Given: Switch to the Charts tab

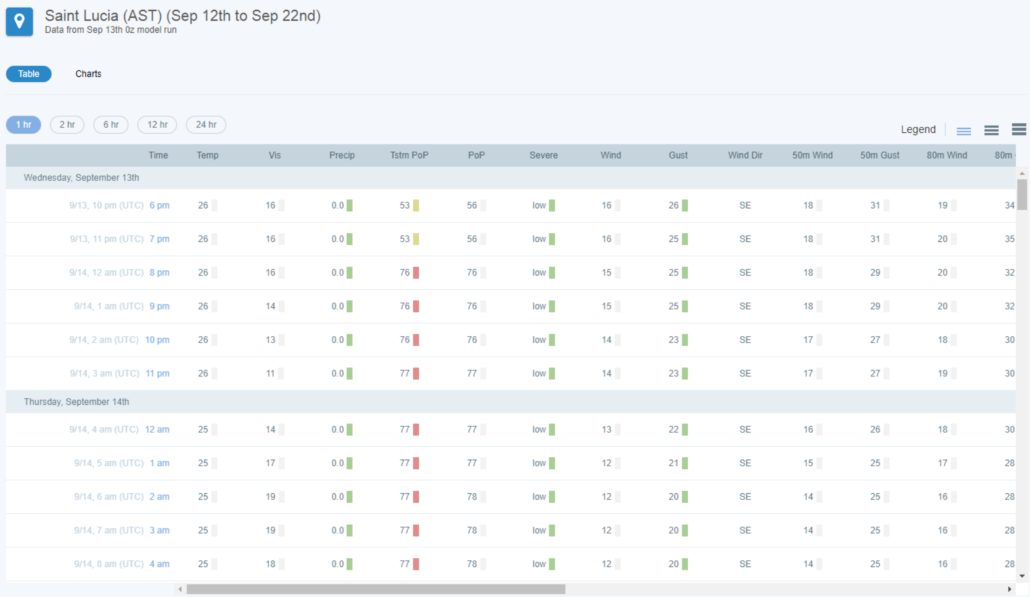Looking at the screenshot, I should pos(88,74).
